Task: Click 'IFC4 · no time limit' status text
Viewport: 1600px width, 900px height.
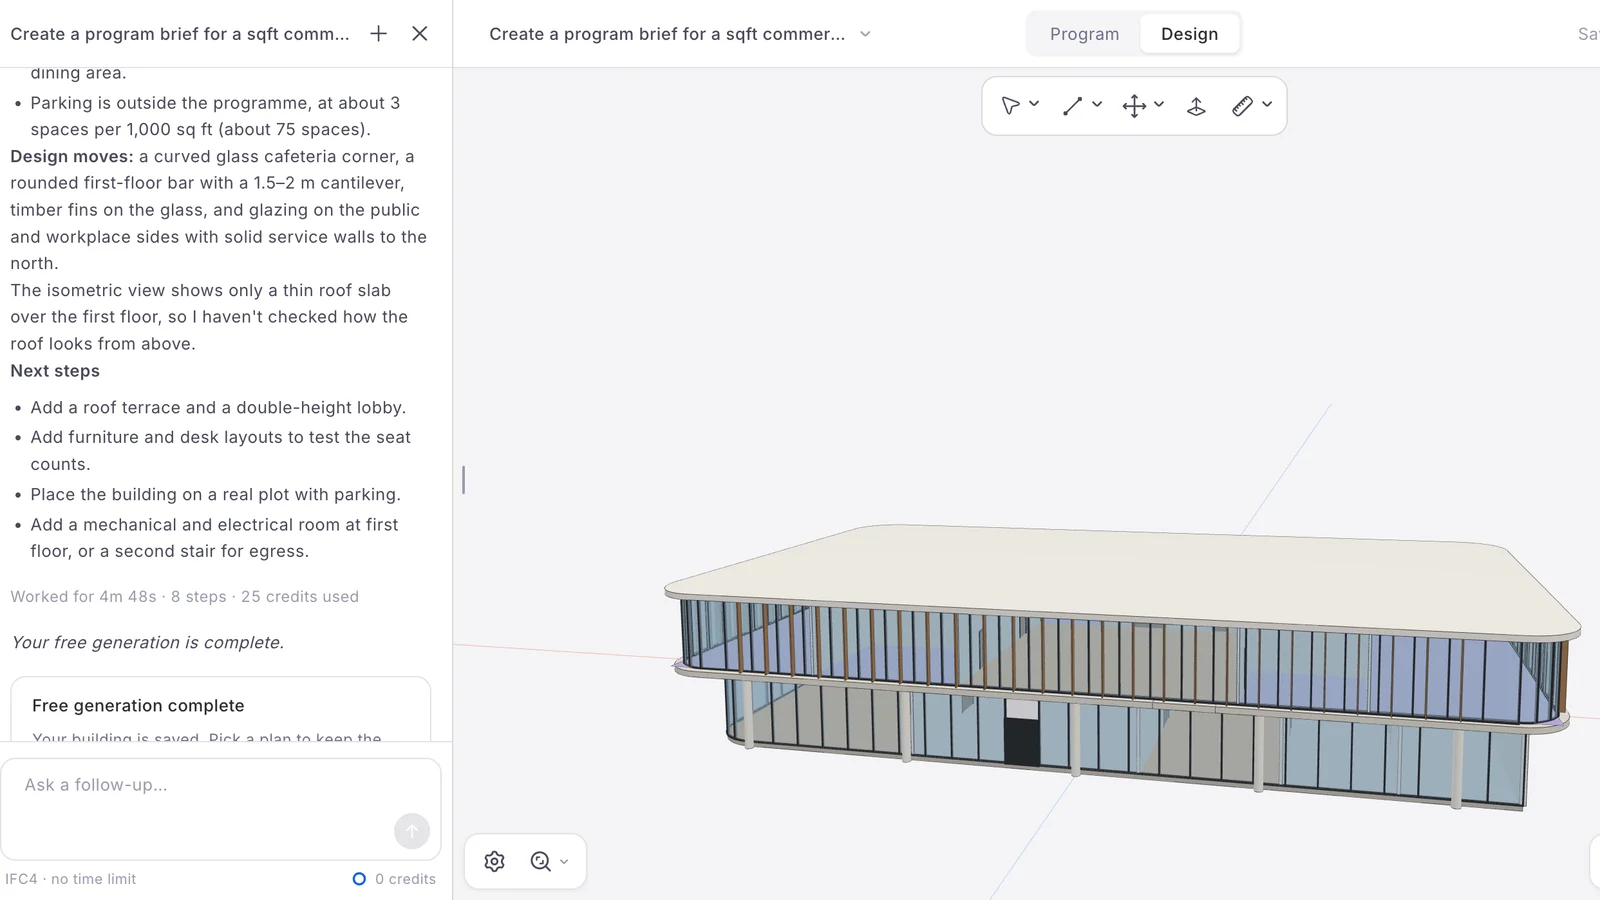Action: pos(70,879)
